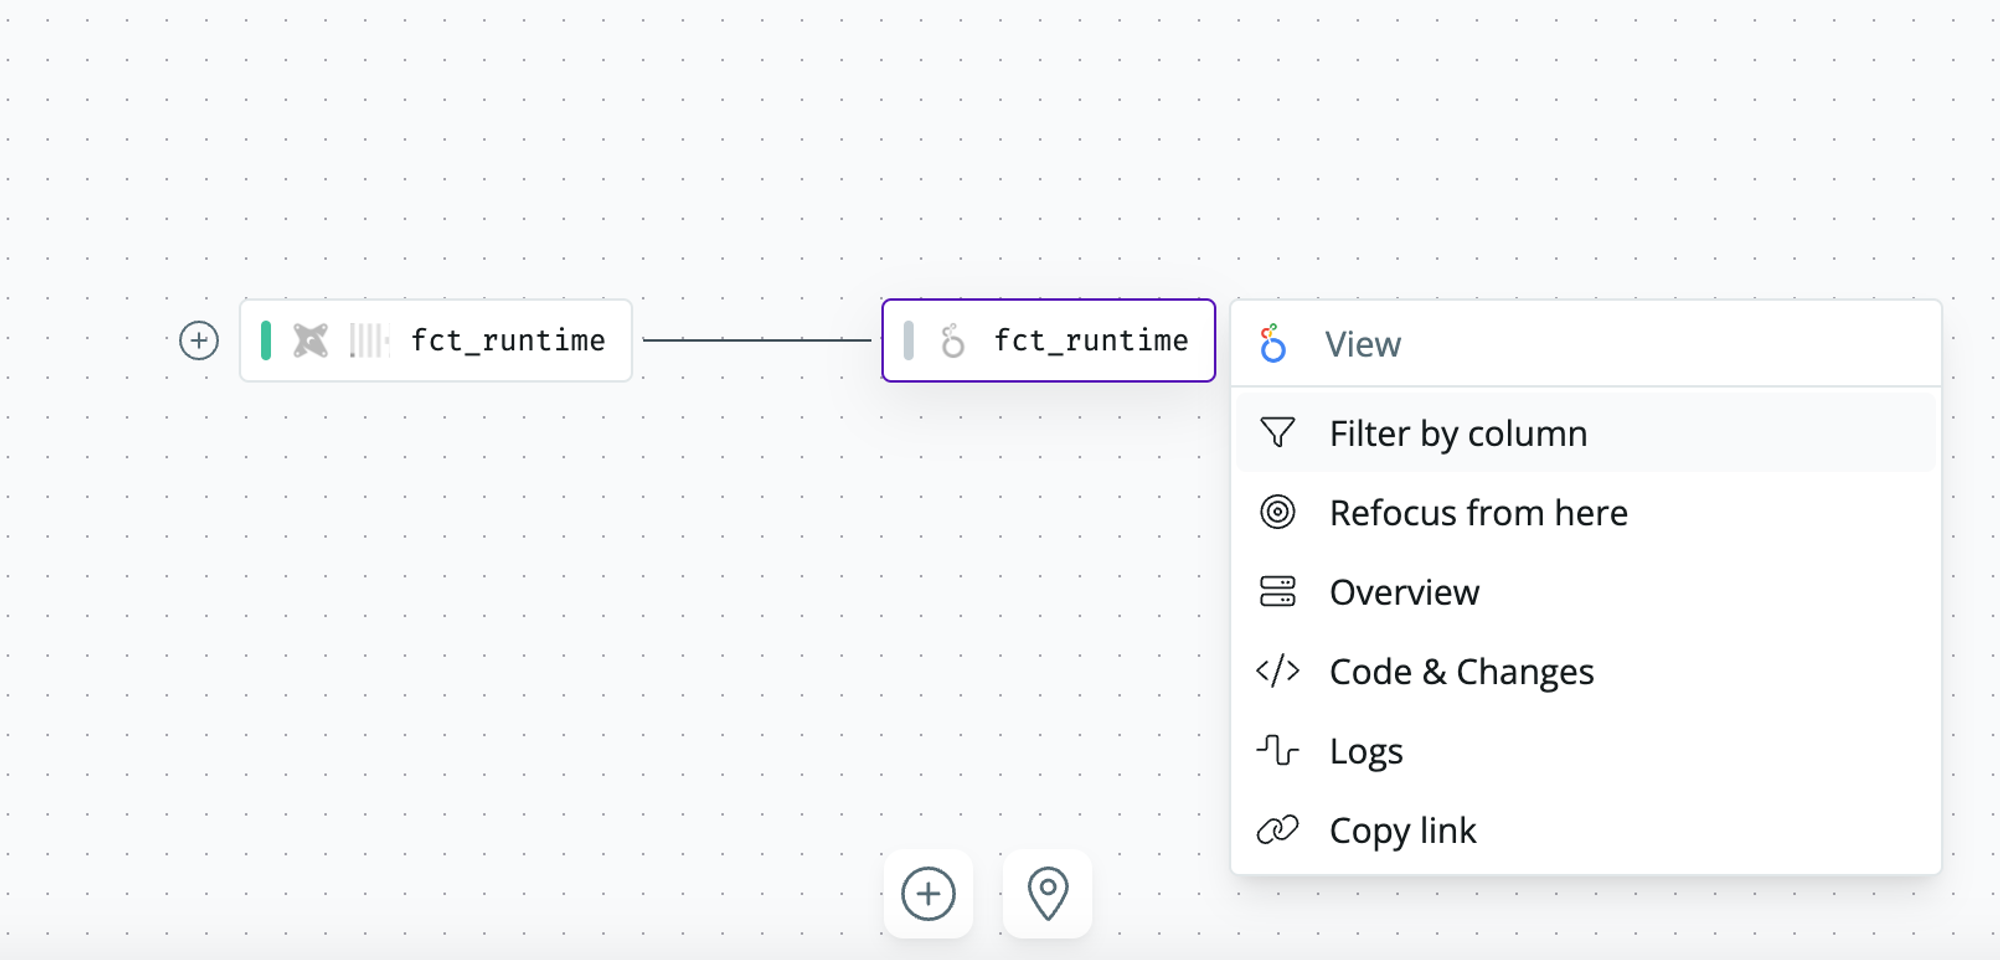Expand upstream nodes with the plus icon left of fct_runtime
The height and width of the screenshot is (960, 2000).
tap(199, 341)
